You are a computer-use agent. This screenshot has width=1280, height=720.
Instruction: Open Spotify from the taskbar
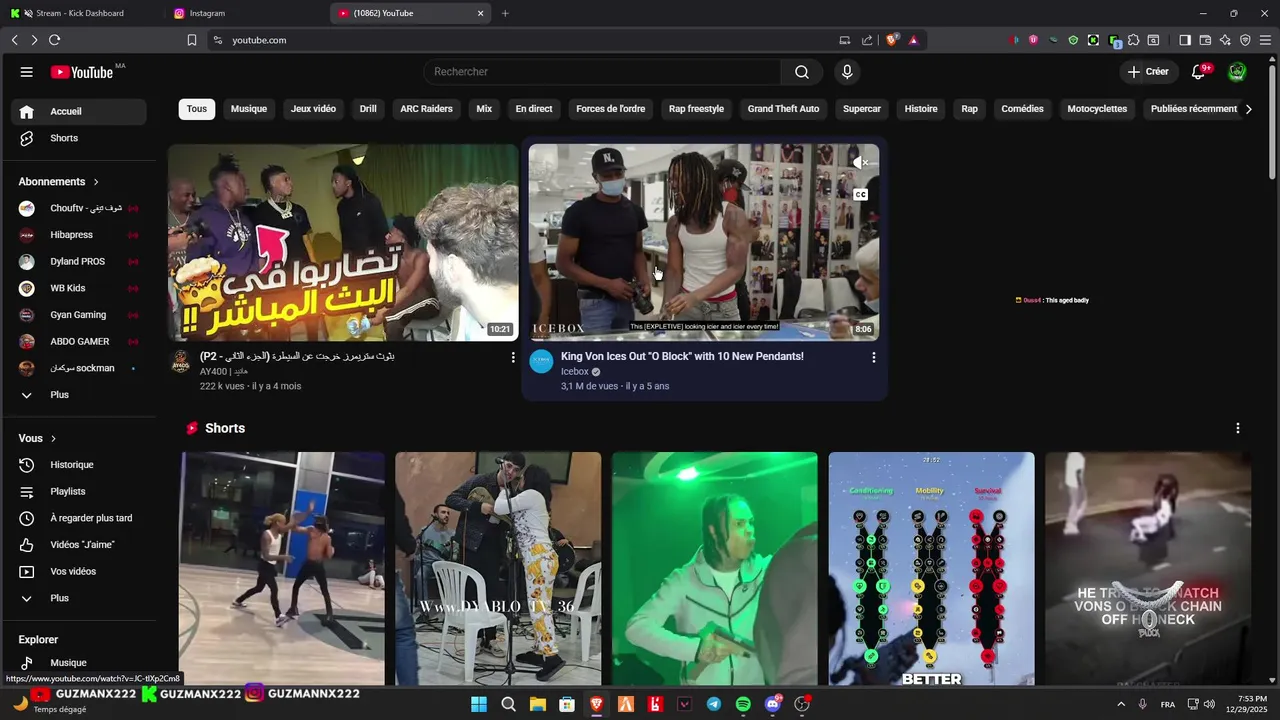point(743,704)
